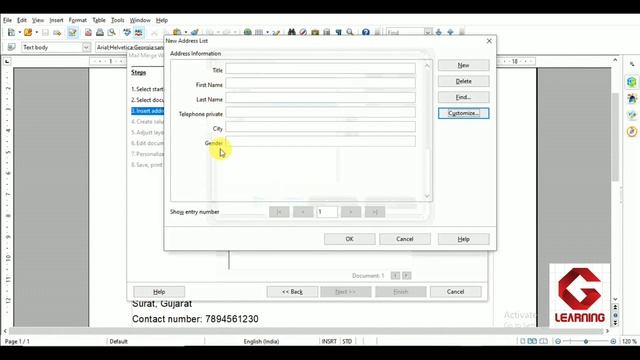Image resolution: width=640 pixels, height=360 pixels.
Task: Open the View menu
Action: [x=38, y=20]
